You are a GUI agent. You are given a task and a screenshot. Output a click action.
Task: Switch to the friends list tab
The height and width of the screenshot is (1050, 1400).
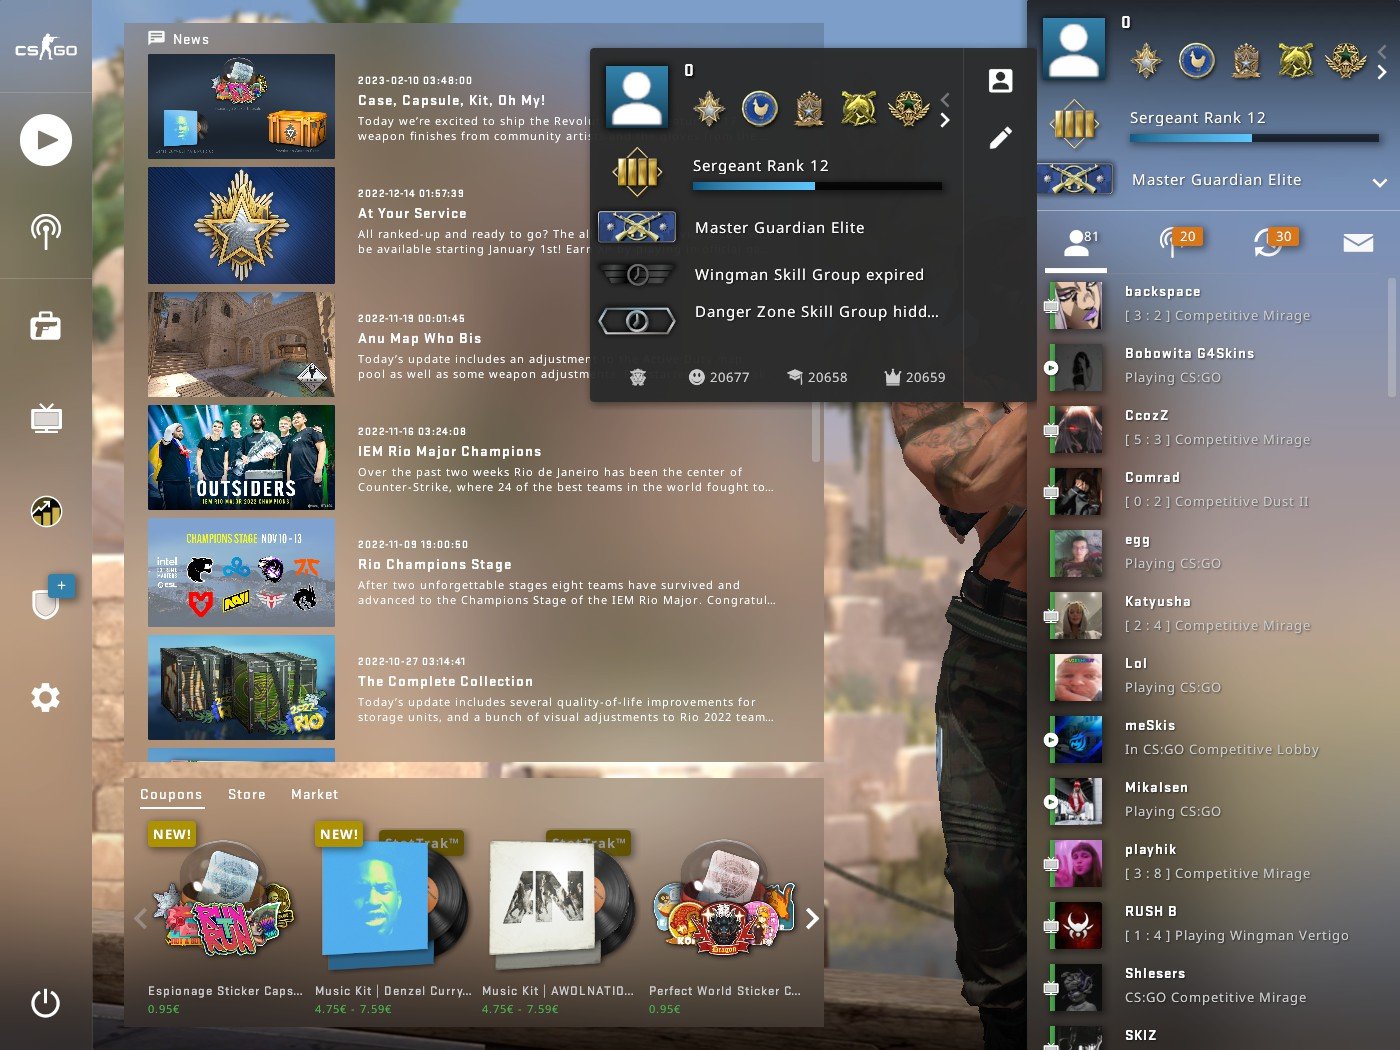pyautogui.click(x=1076, y=242)
